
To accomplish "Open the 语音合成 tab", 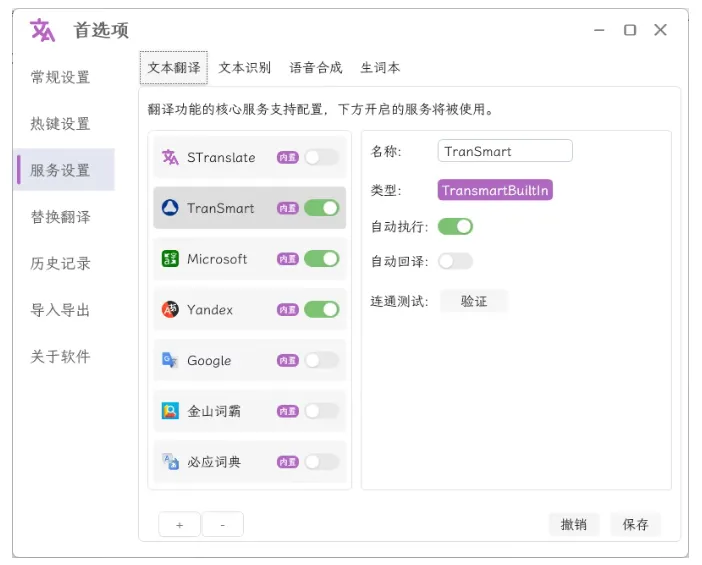I will click(x=316, y=68).
